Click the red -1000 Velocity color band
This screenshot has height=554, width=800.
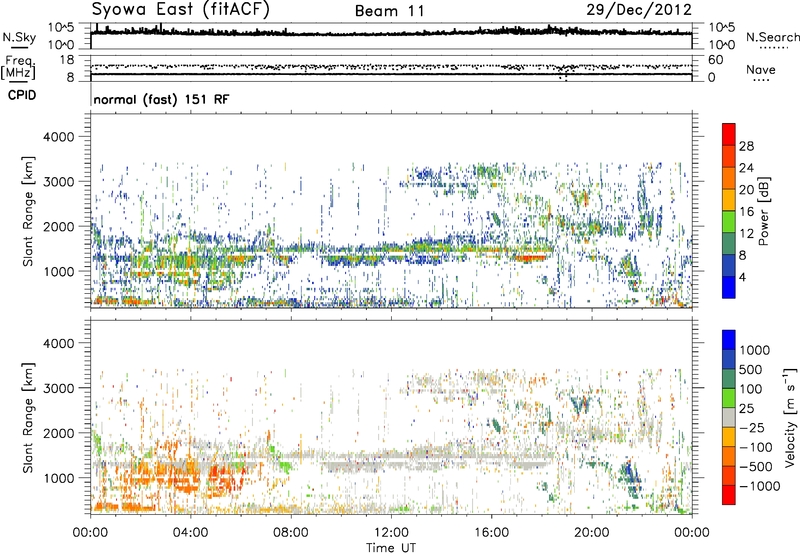pyautogui.click(x=729, y=495)
